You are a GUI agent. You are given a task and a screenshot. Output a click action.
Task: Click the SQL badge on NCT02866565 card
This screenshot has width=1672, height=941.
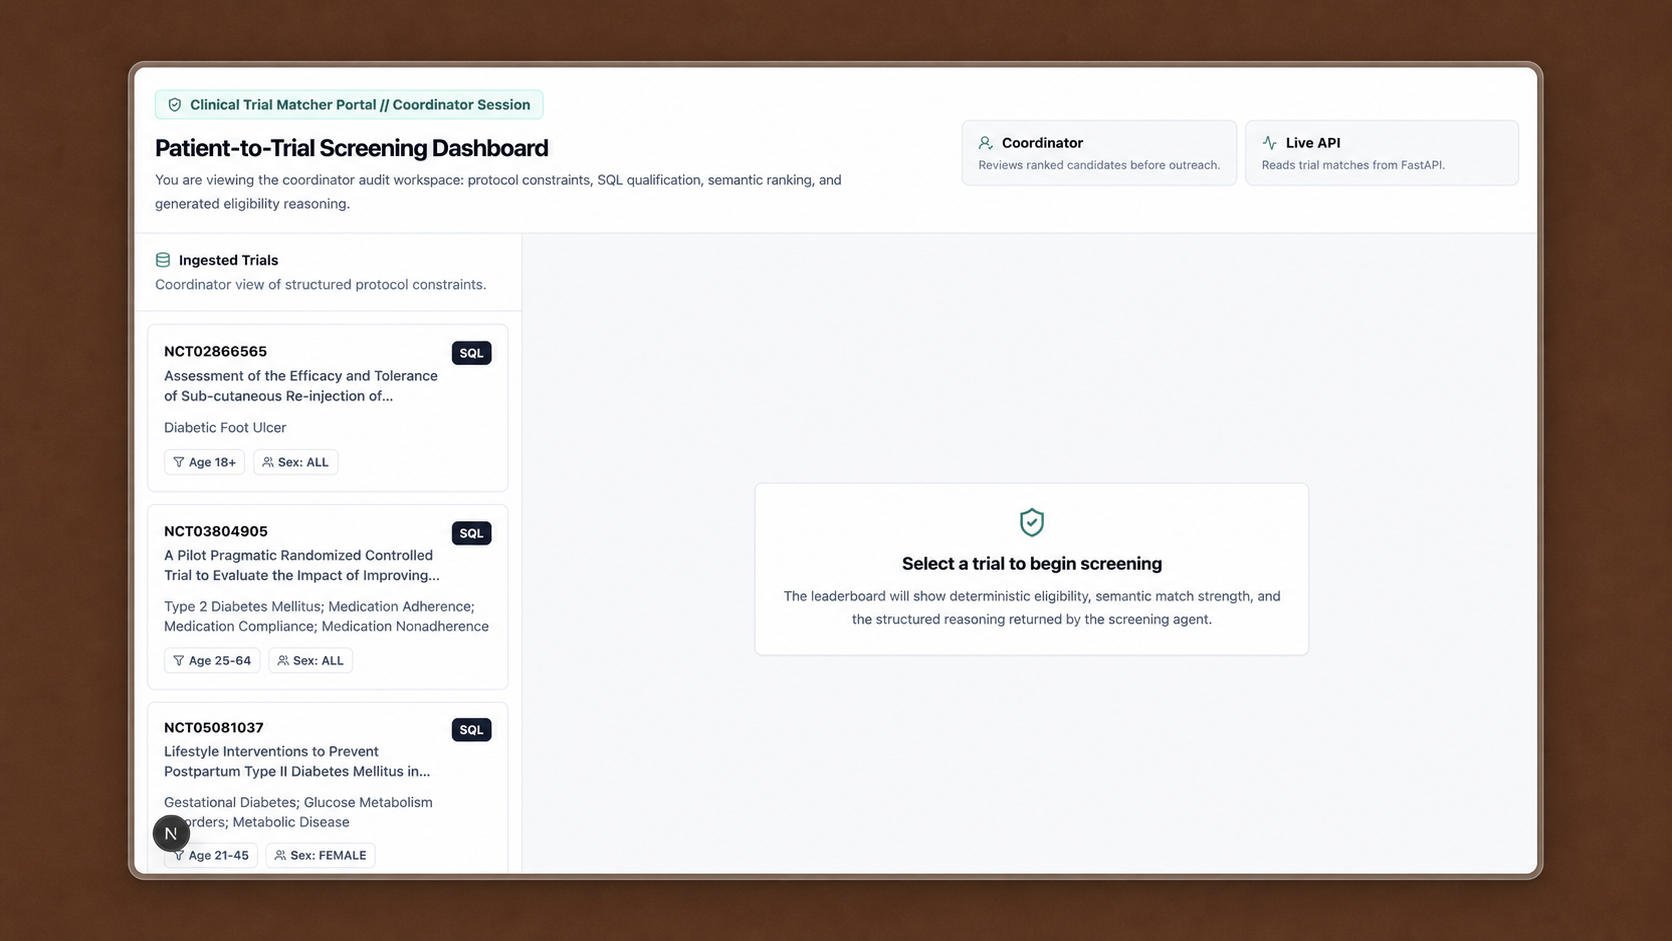click(471, 353)
